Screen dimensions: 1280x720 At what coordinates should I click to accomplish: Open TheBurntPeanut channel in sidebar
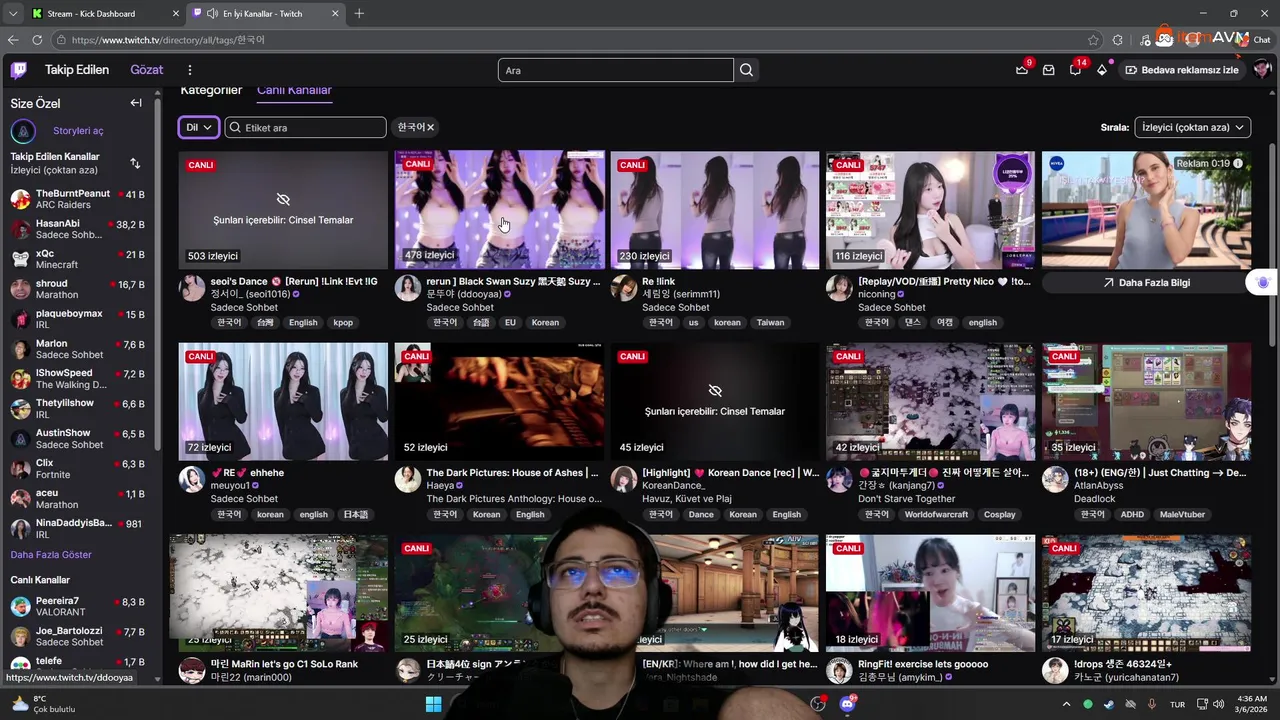(80, 199)
